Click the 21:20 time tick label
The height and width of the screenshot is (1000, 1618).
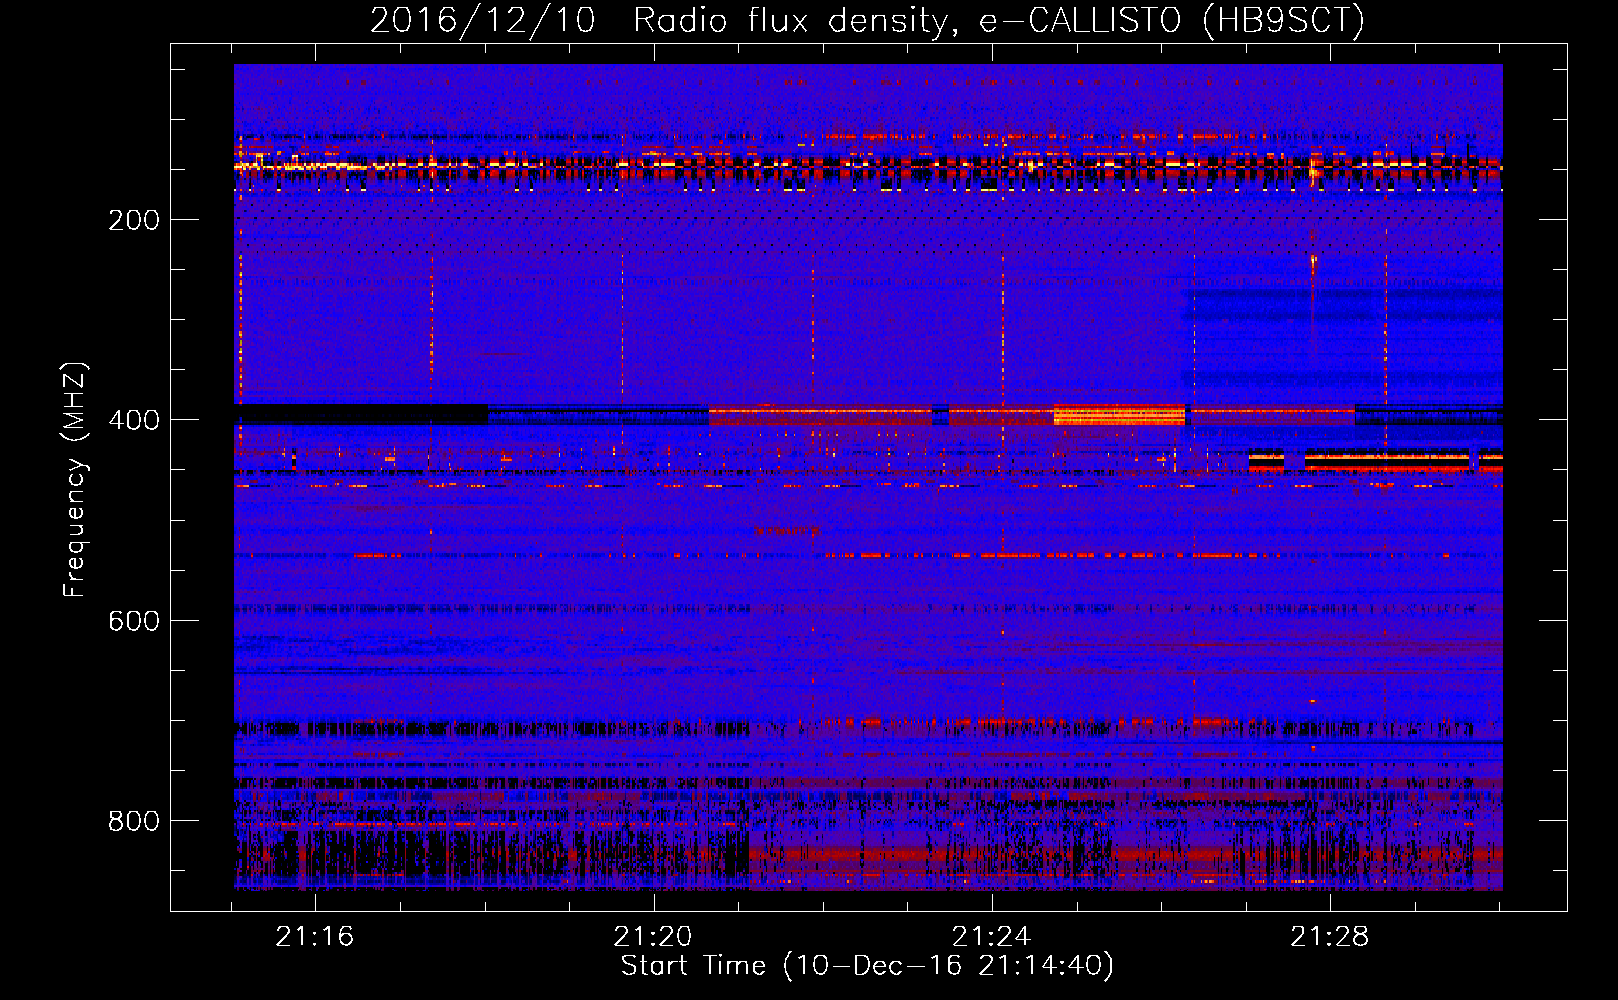(653, 937)
